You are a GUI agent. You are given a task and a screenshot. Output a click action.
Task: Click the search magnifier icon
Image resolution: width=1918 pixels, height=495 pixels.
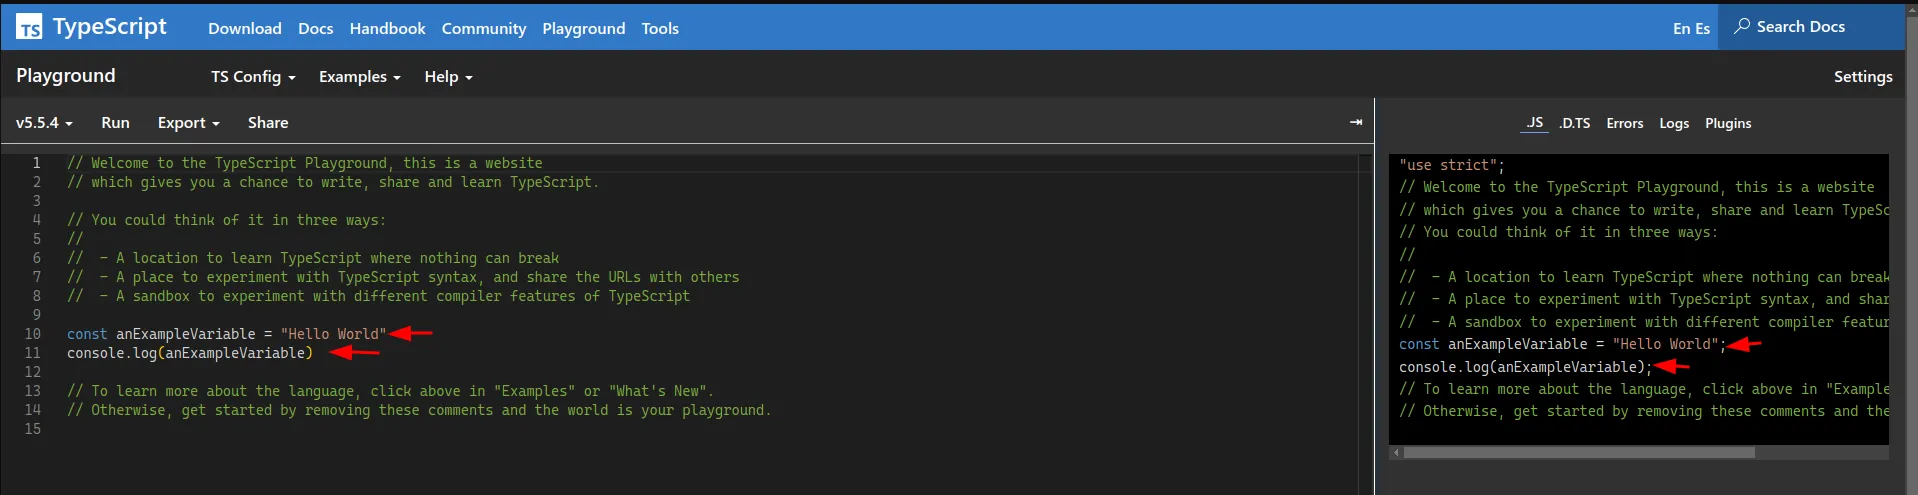click(1742, 26)
